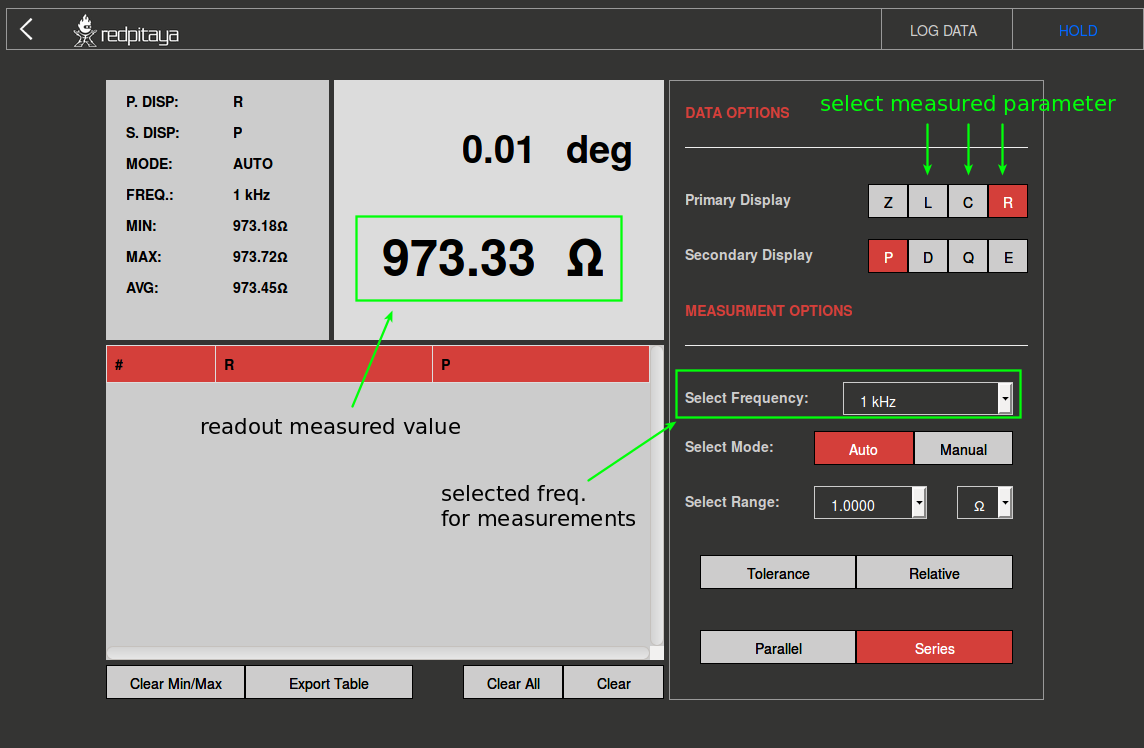Image resolution: width=1144 pixels, height=748 pixels.
Task: Set secondary display to D
Action: point(928,256)
